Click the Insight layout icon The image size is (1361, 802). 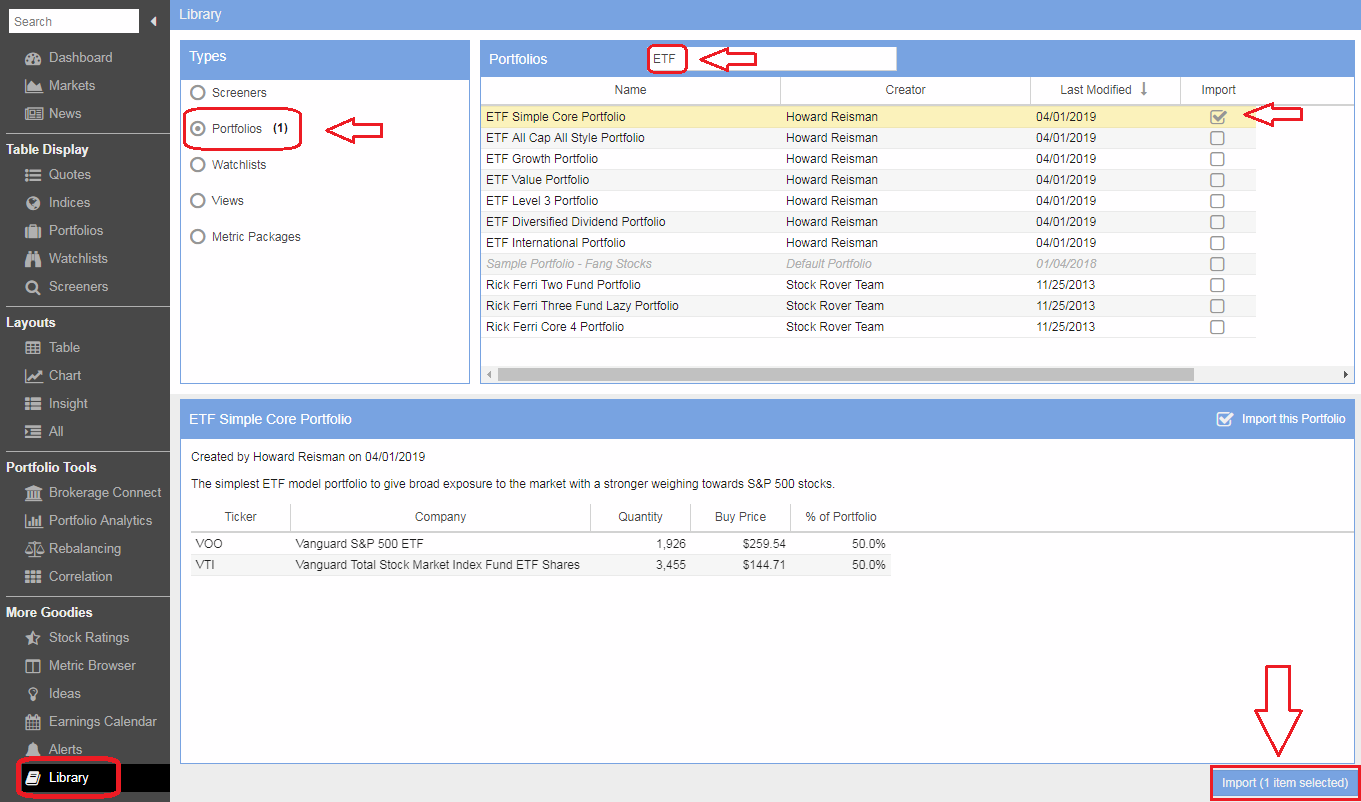(33, 404)
